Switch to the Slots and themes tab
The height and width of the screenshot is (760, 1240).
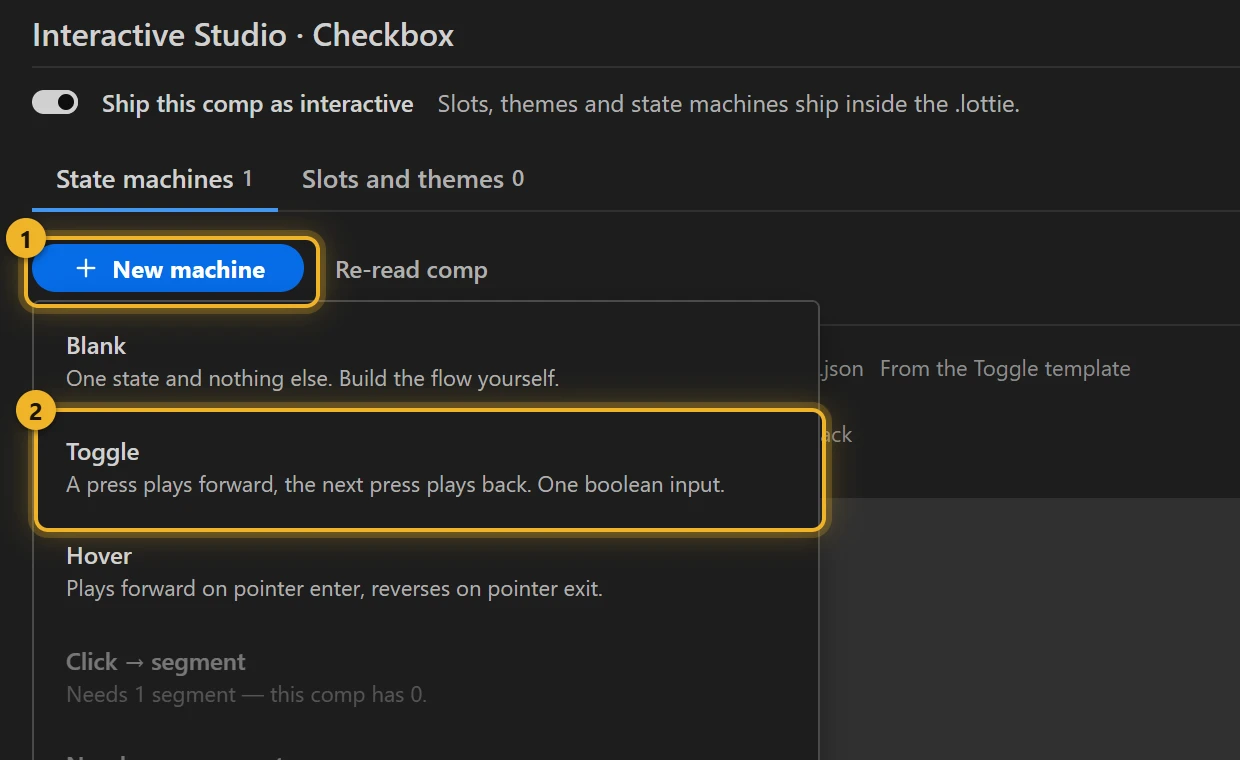413,180
